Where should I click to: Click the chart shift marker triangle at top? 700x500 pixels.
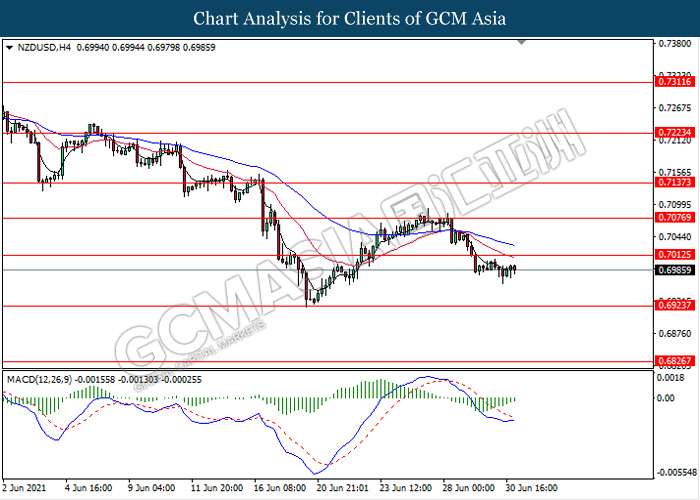[x=521, y=42]
